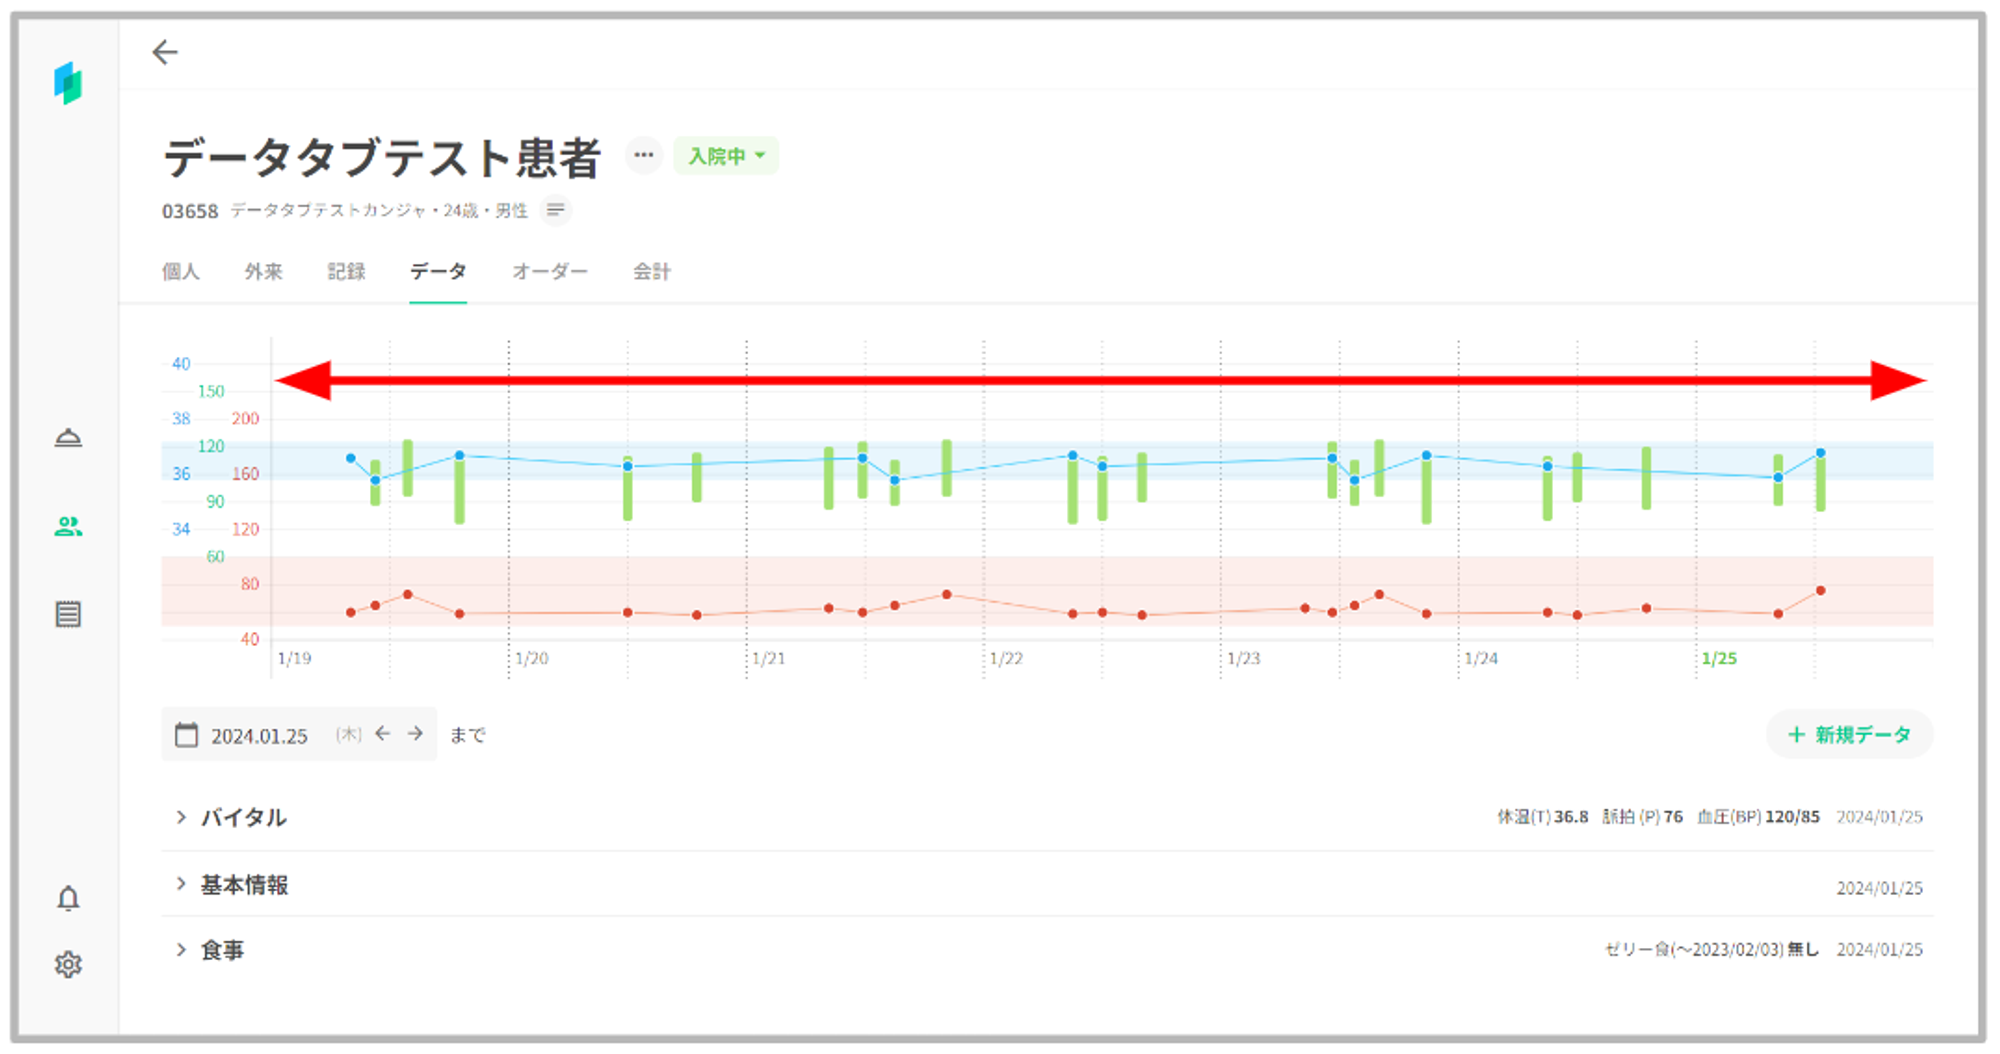Click the 1/23 date label on chart

(x=1244, y=658)
